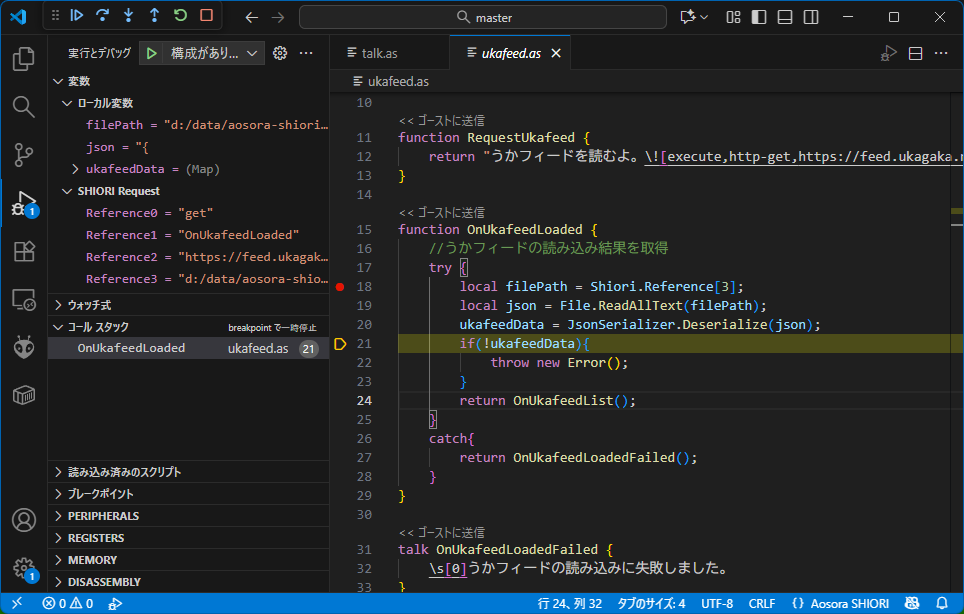This screenshot has width=964, height=614.
Task: Open launch.json settings gear icon
Action: (x=280, y=53)
